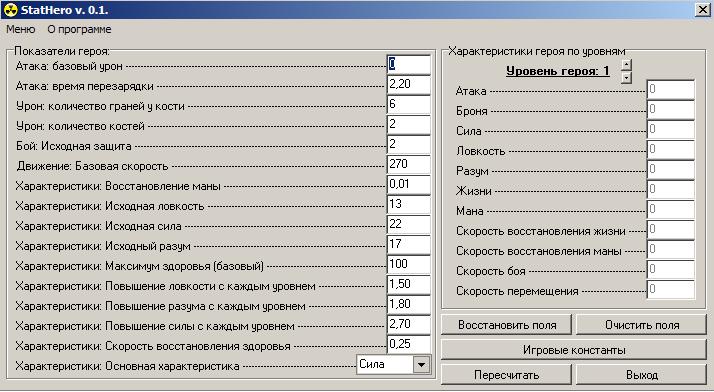Viewport: 714px width, 392px height.
Task: Click the Выход button
Action: coord(642,375)
